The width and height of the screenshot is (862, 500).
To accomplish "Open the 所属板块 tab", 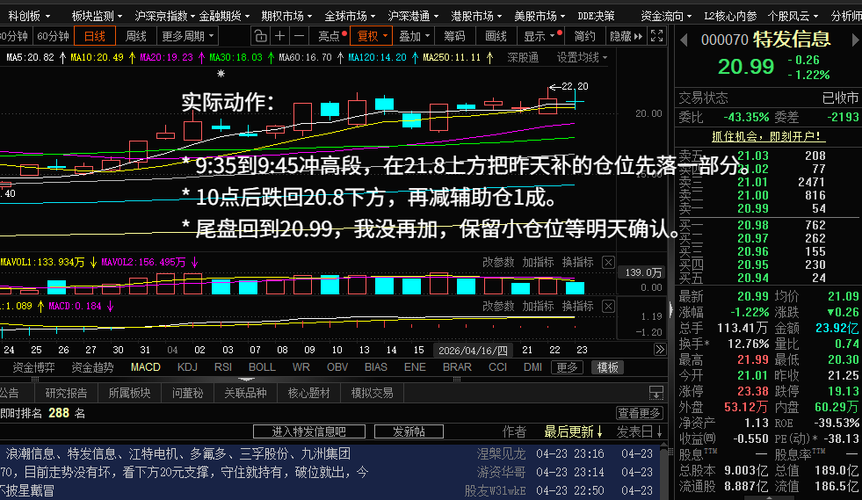I will (130, 393).
